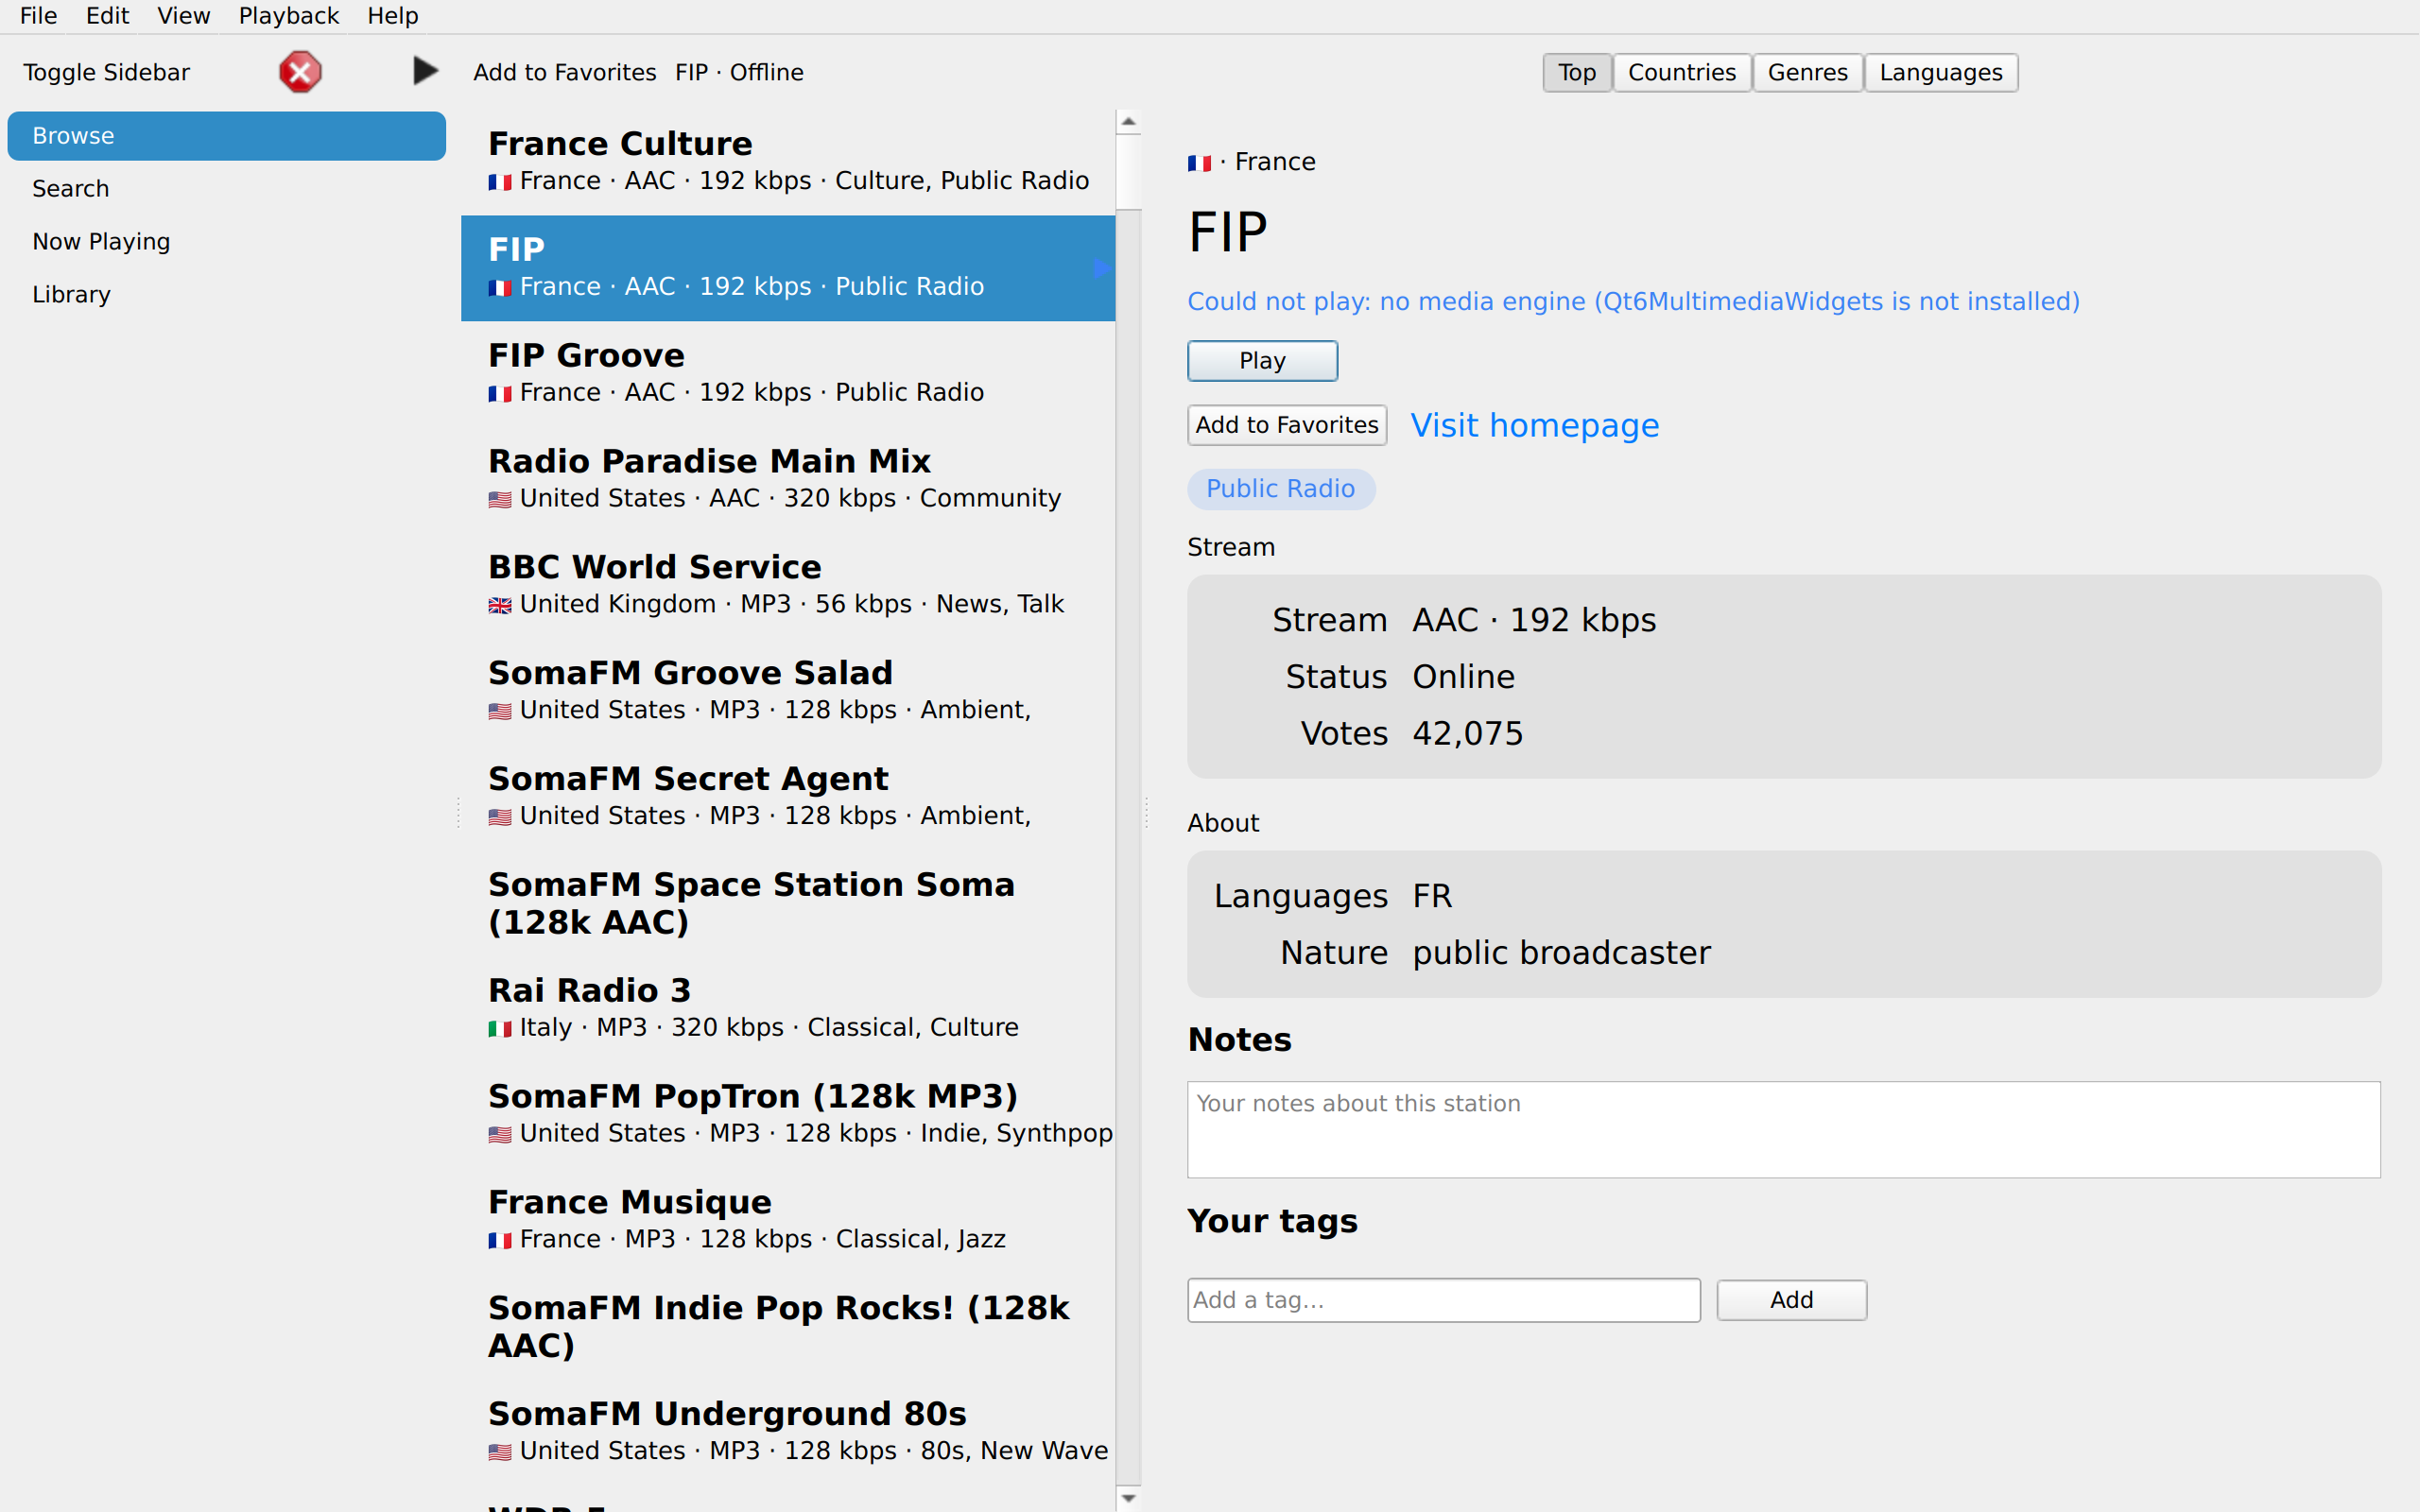Open the Visit homepage link
The height and width of the screenshot is (1512, 2420).
pyautogui.click(x=1535, y=426)
